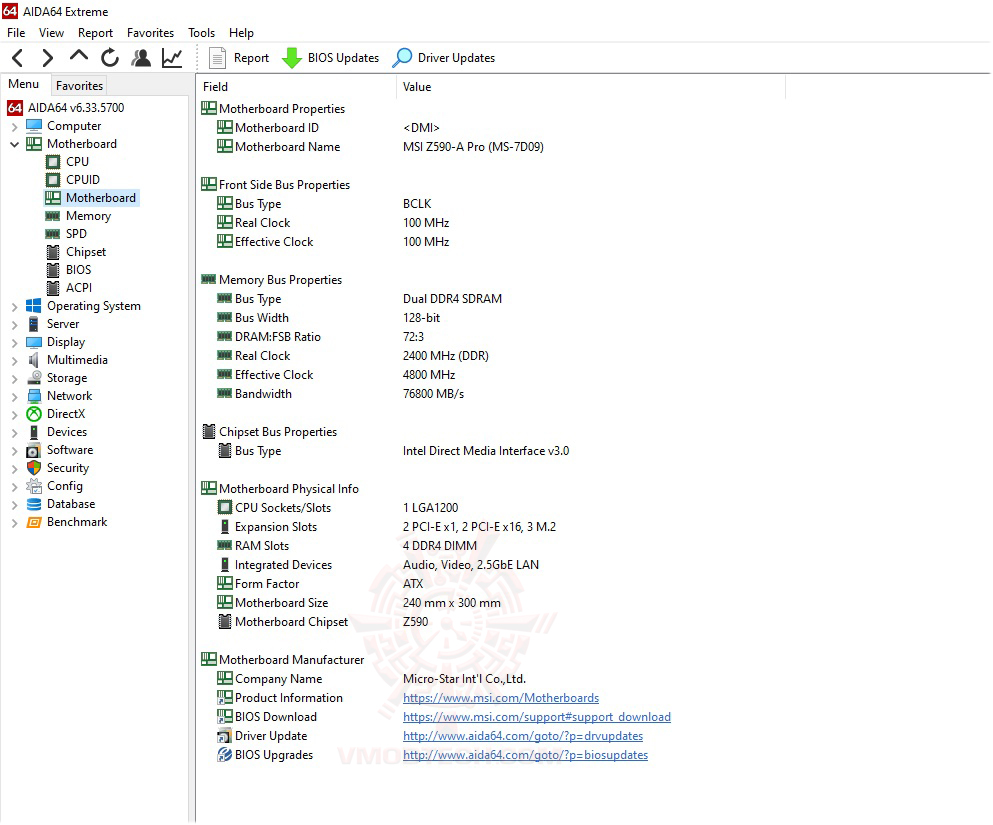Click the Devices icon in tree
The height and width of the screenshot is (825, 993).
pos(34,432)
